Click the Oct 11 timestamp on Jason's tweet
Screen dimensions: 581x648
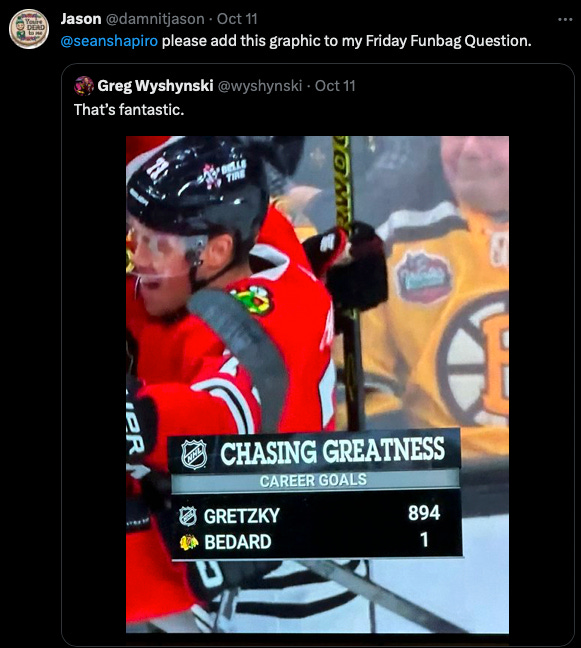pyautogui.click(x=237, y=19)
